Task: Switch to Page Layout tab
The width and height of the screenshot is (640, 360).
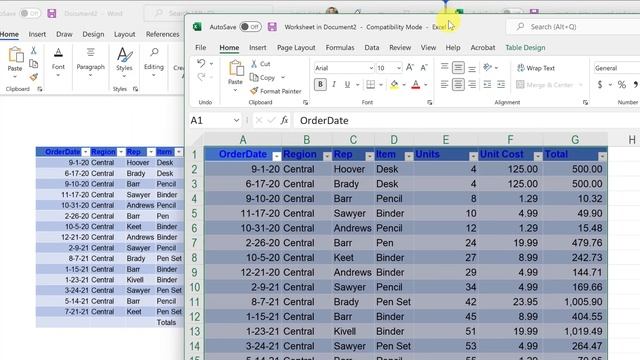Action: point(296,48)
